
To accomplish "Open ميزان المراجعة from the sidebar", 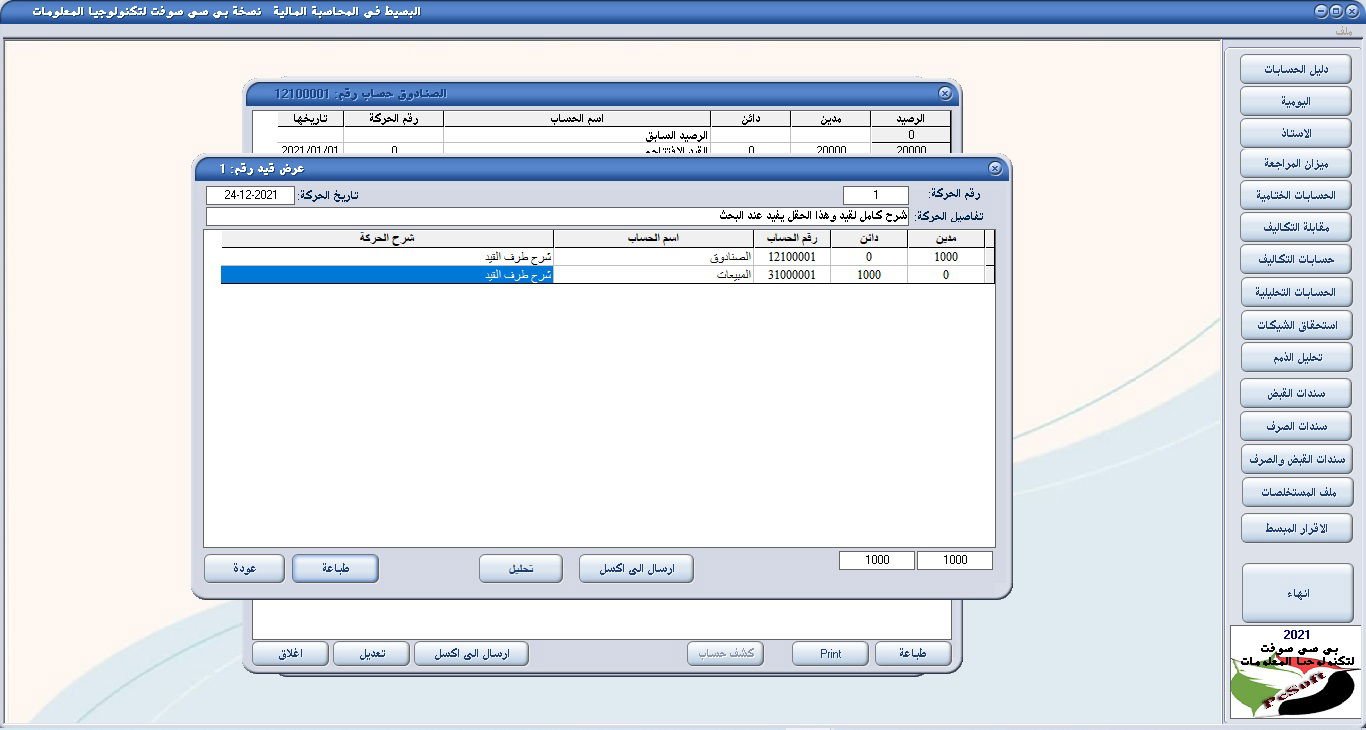I will pos(1295,163).
